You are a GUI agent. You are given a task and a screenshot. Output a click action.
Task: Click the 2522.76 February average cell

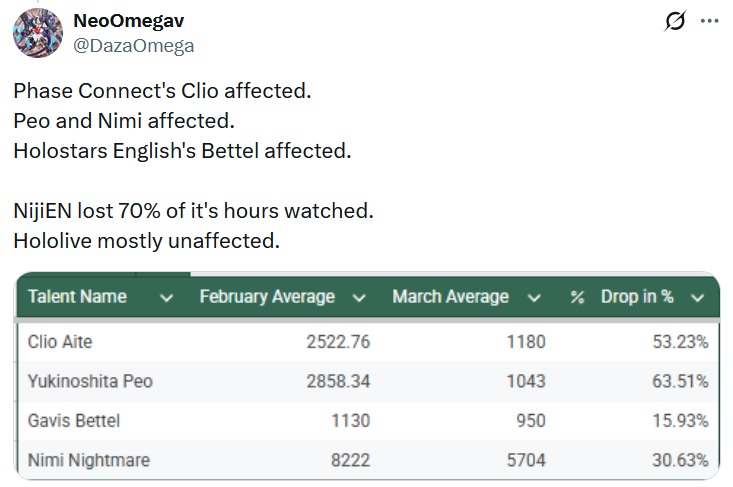(x=338, y=342)
